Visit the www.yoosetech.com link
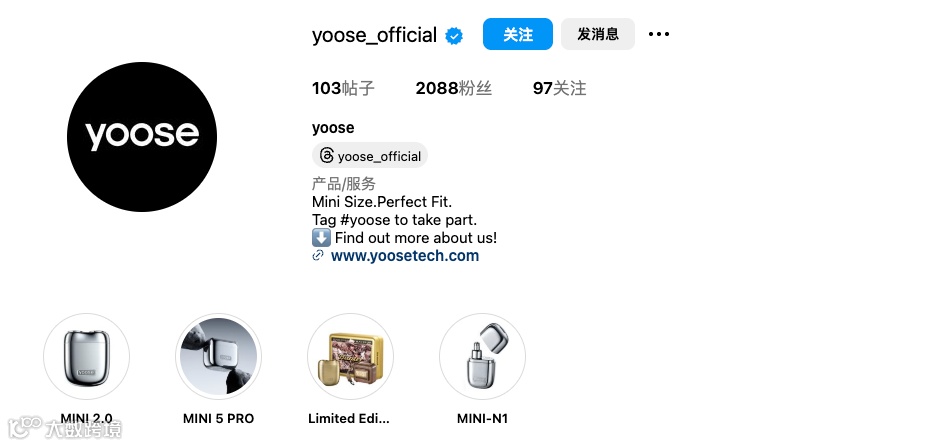 (405, 256)
